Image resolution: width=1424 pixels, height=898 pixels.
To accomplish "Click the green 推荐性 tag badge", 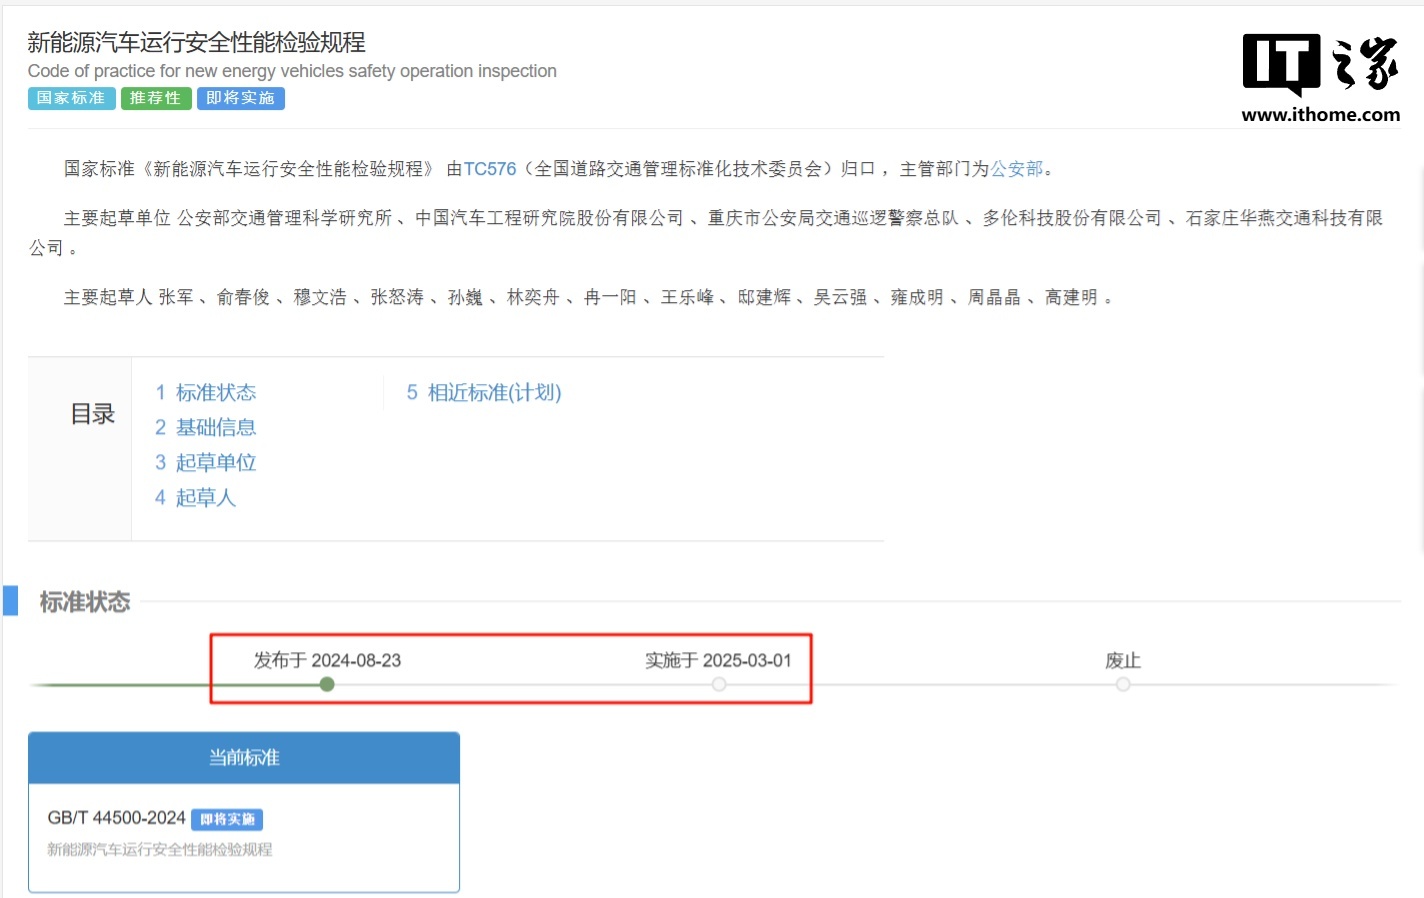I will 155,98.
